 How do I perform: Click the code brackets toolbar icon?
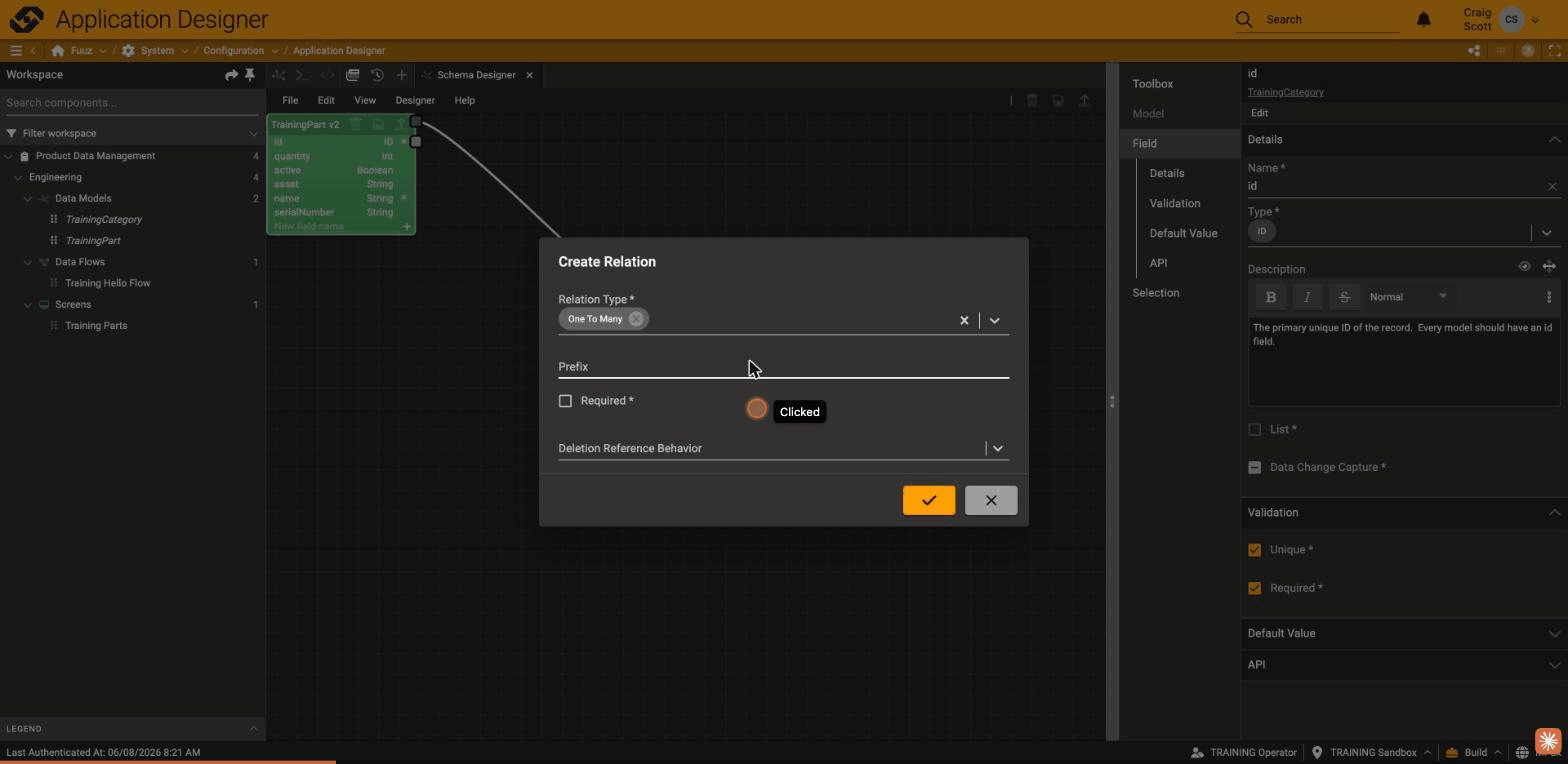[328, 75]
